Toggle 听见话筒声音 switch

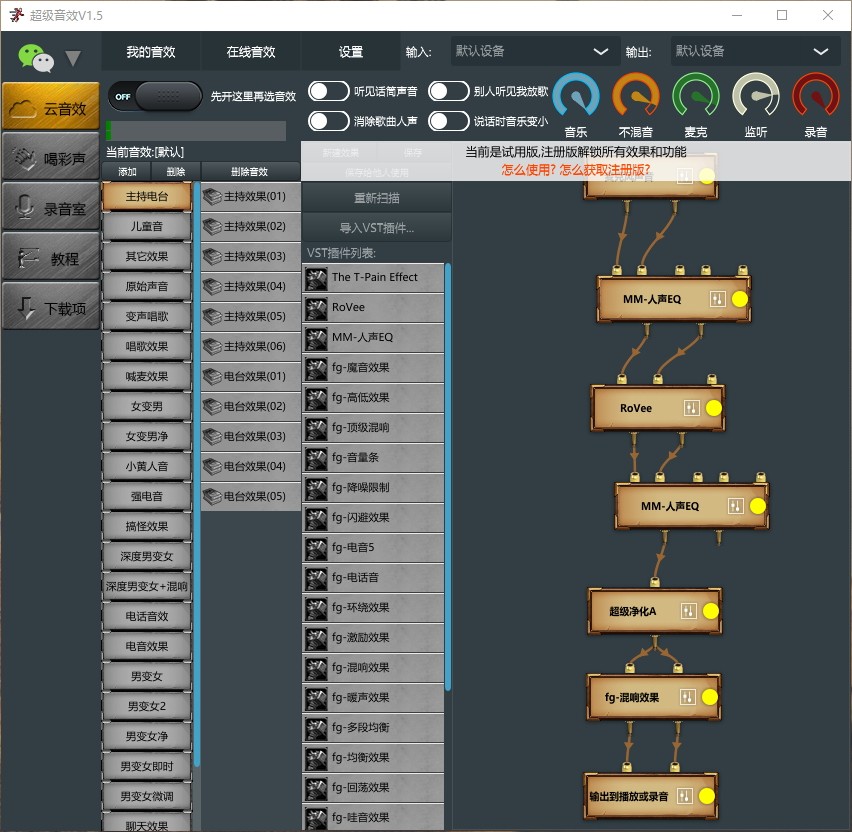point(328,91)
